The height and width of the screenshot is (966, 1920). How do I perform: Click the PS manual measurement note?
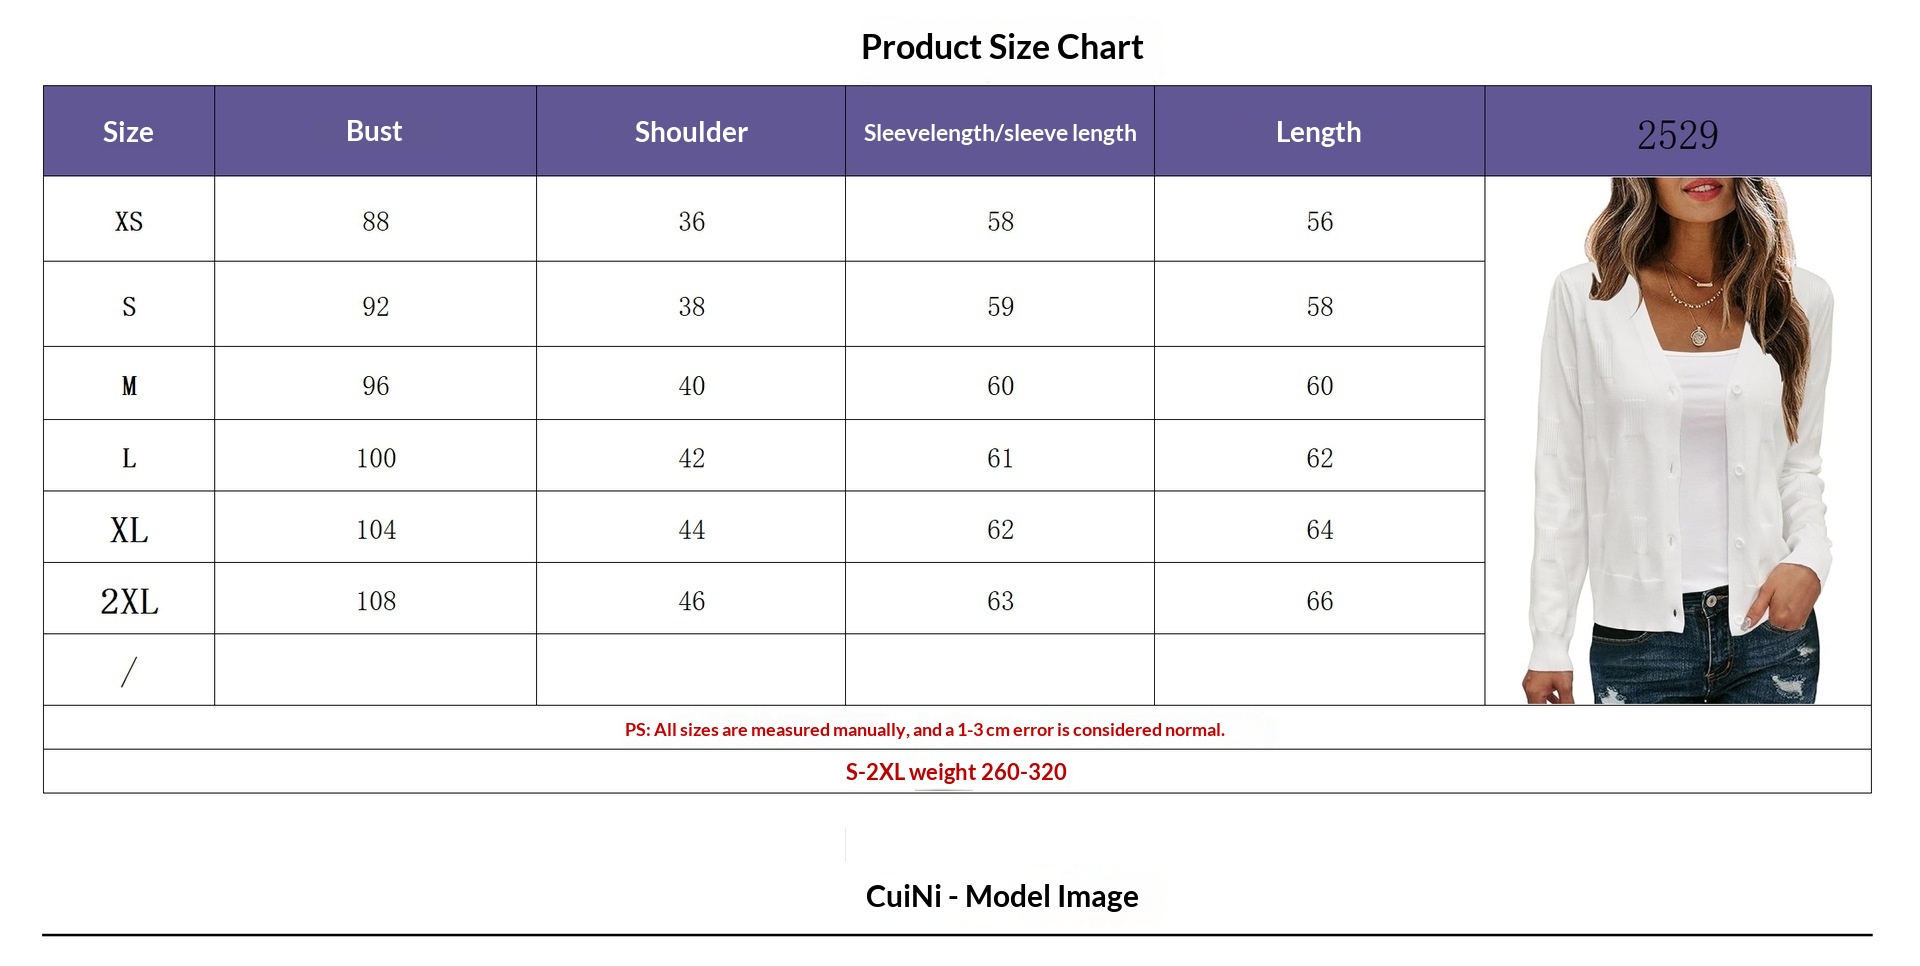tap(925, 730)
